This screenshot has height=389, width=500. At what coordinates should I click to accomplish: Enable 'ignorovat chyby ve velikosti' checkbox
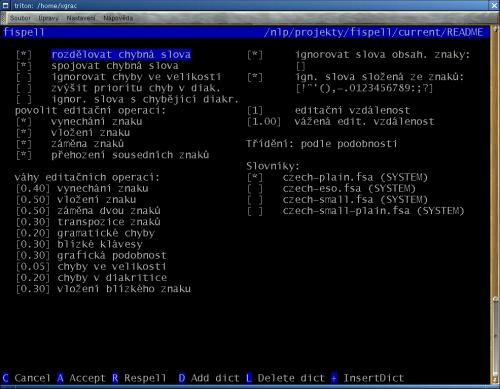click(24, 77)
